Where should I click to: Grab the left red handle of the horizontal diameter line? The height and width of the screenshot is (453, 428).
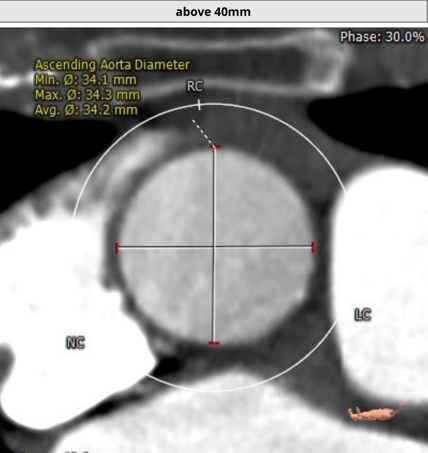pyautogui.click(x=117, y=248)
